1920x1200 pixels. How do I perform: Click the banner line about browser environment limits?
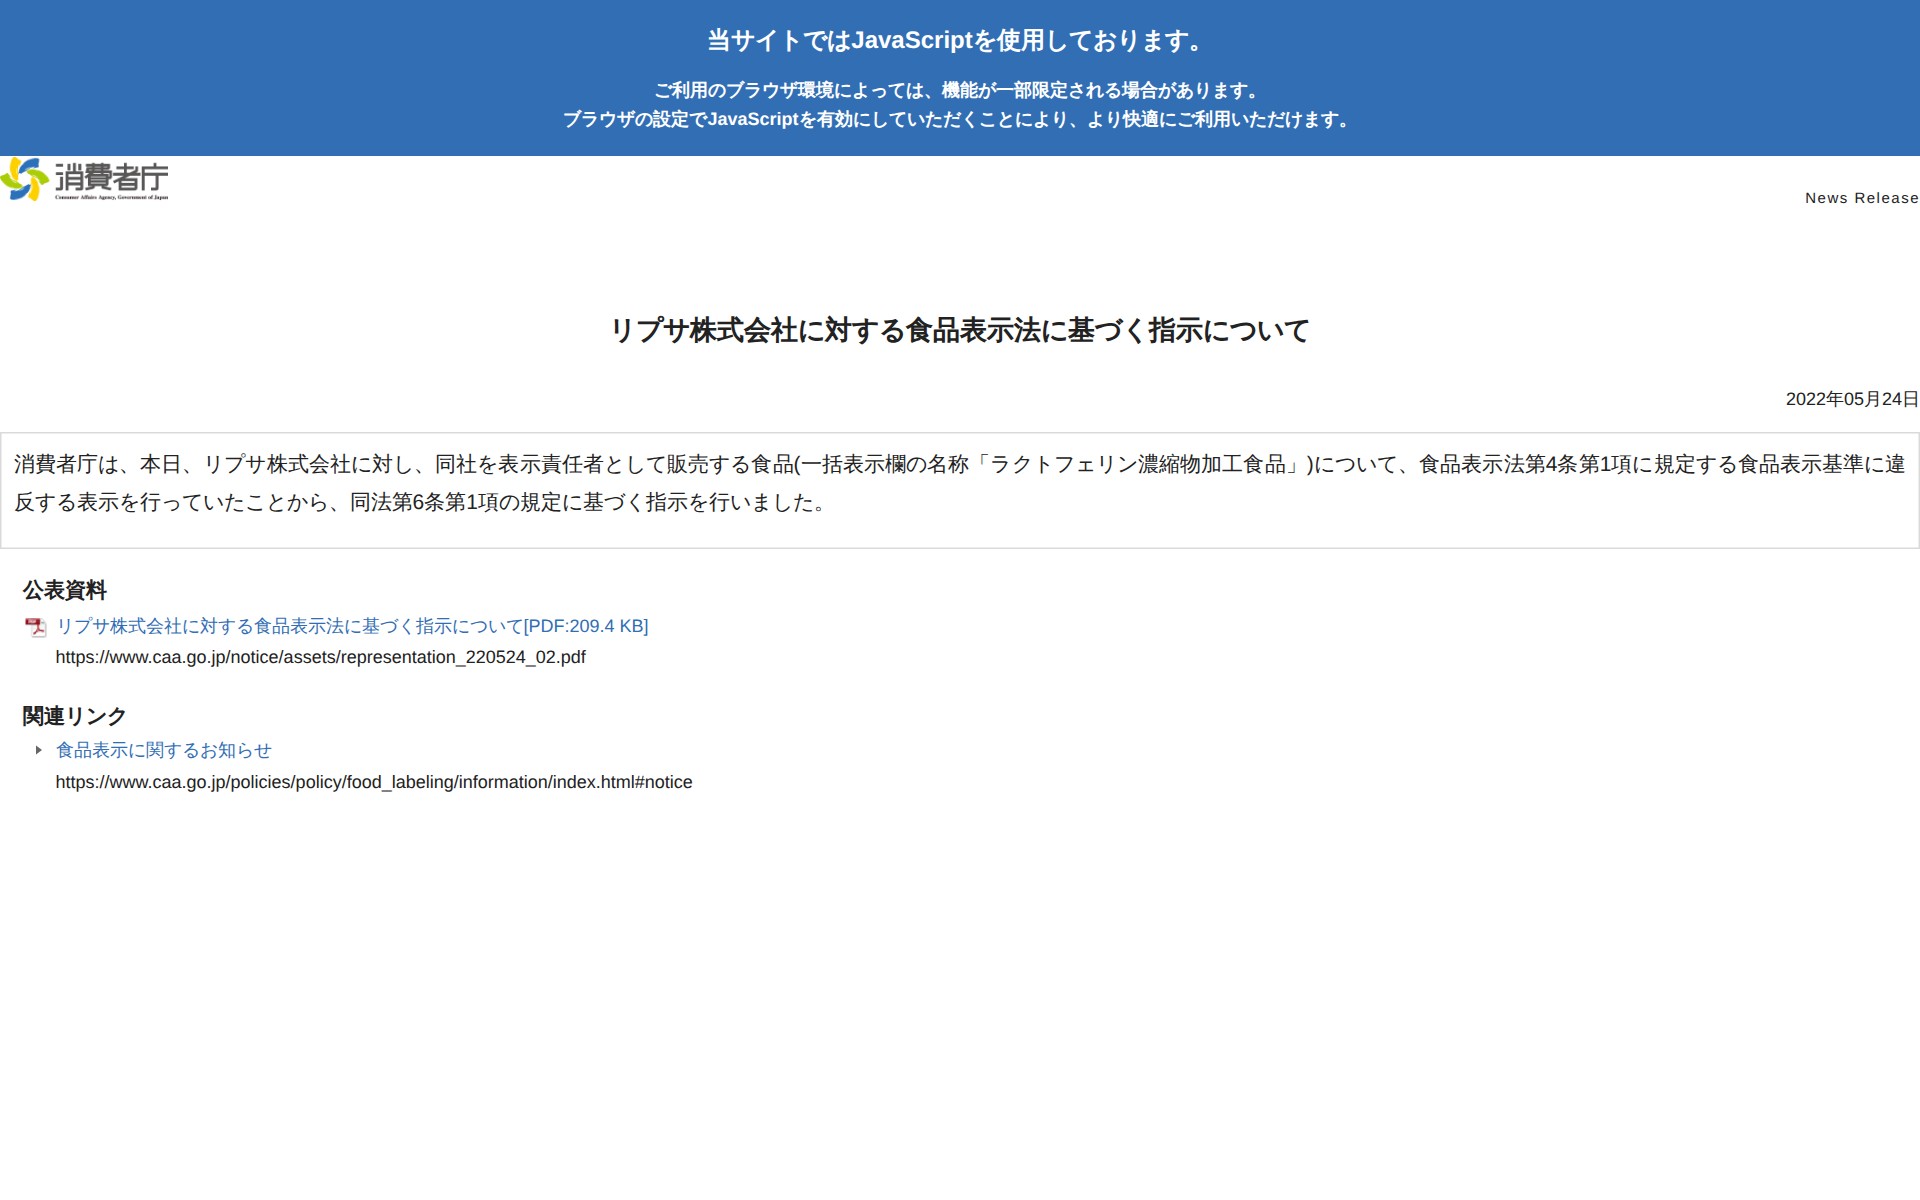click(958, 90)
